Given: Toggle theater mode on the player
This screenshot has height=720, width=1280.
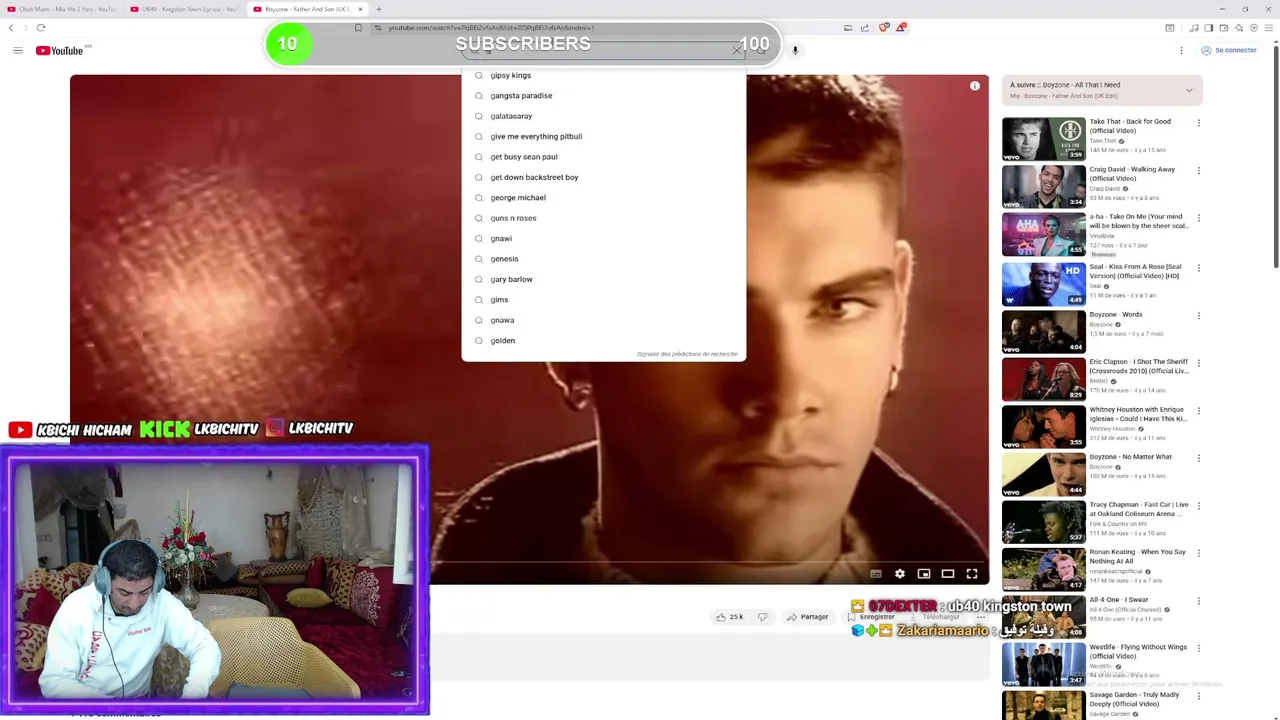Looking at the screenshot, I should (x=948, y=574).
